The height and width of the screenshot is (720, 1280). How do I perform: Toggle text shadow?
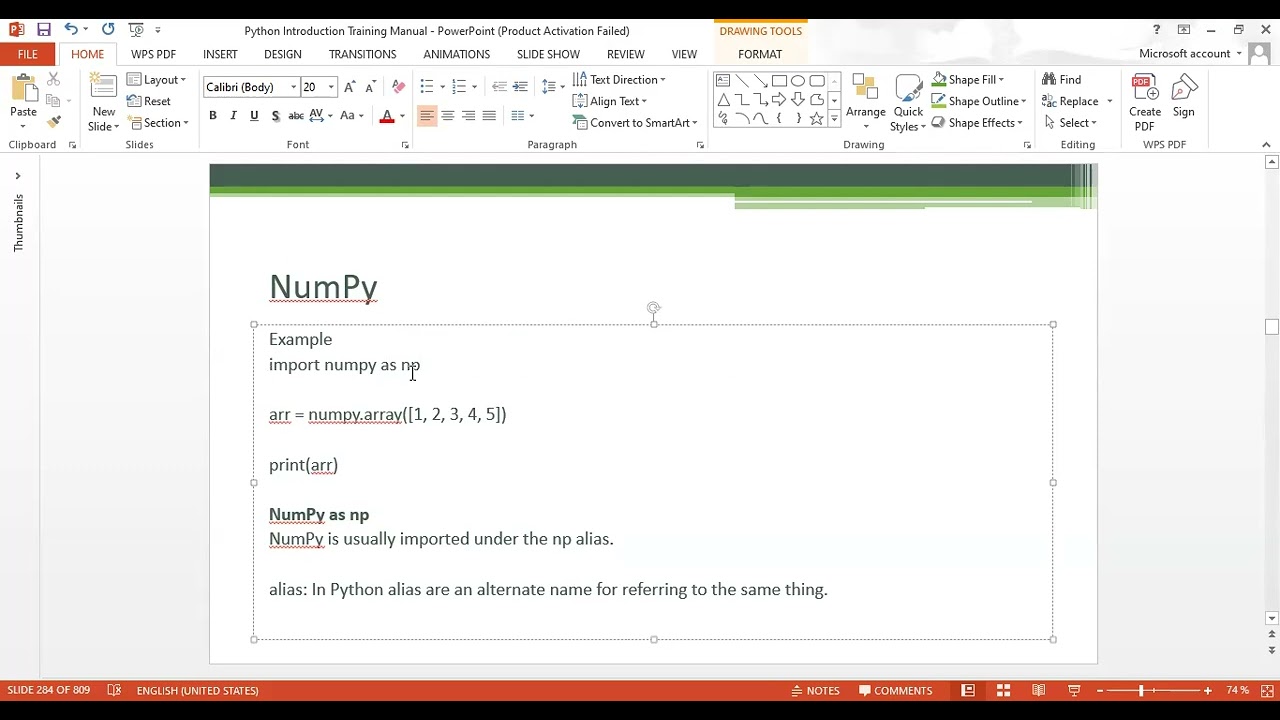coord(275,116)
